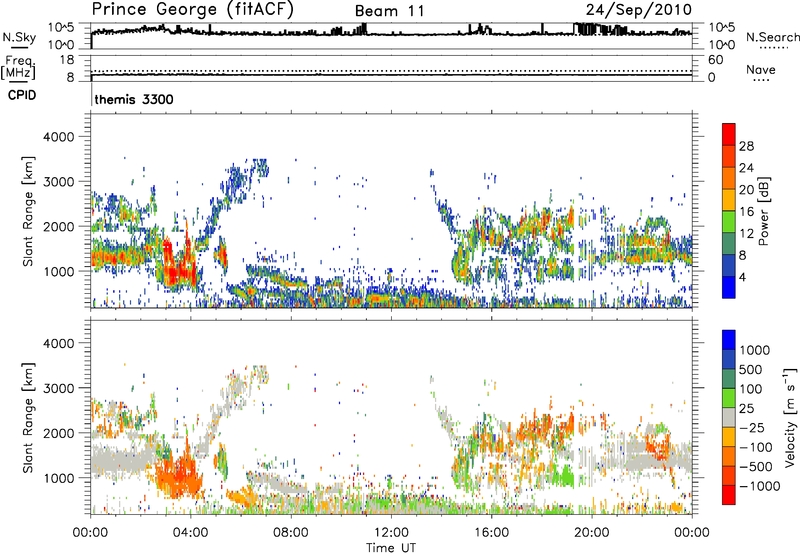The image size is (800, 554).
Task: Click the "60" Nave axis label
Action: point(715,60)
